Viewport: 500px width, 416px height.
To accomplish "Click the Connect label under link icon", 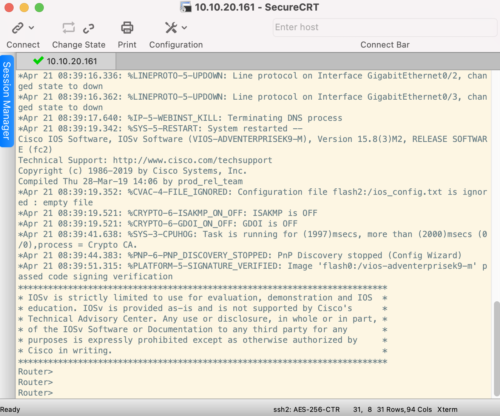I will coord(23,45).
